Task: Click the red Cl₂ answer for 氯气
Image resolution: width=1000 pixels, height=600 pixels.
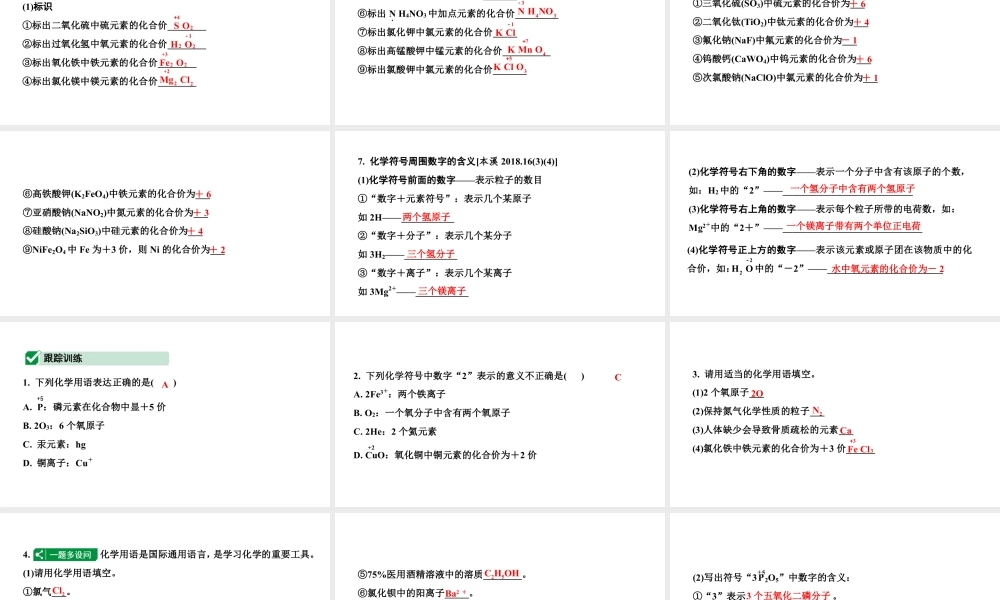Action: point(58,590)
